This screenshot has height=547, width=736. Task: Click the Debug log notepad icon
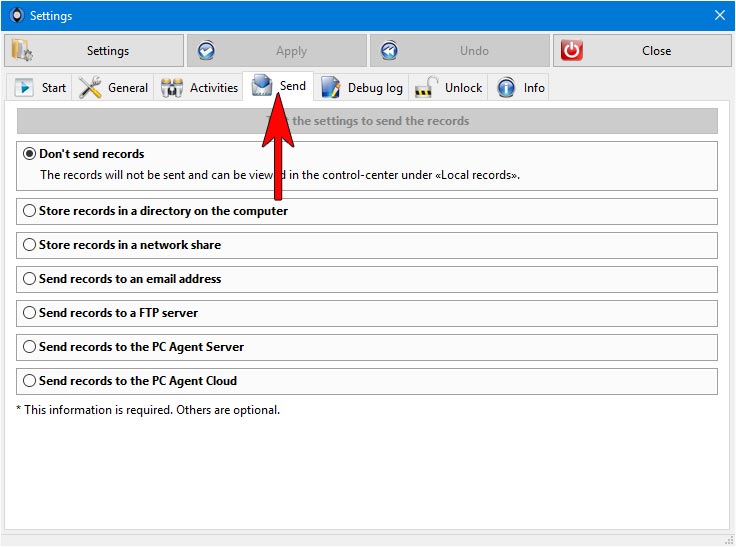[331, 88]
